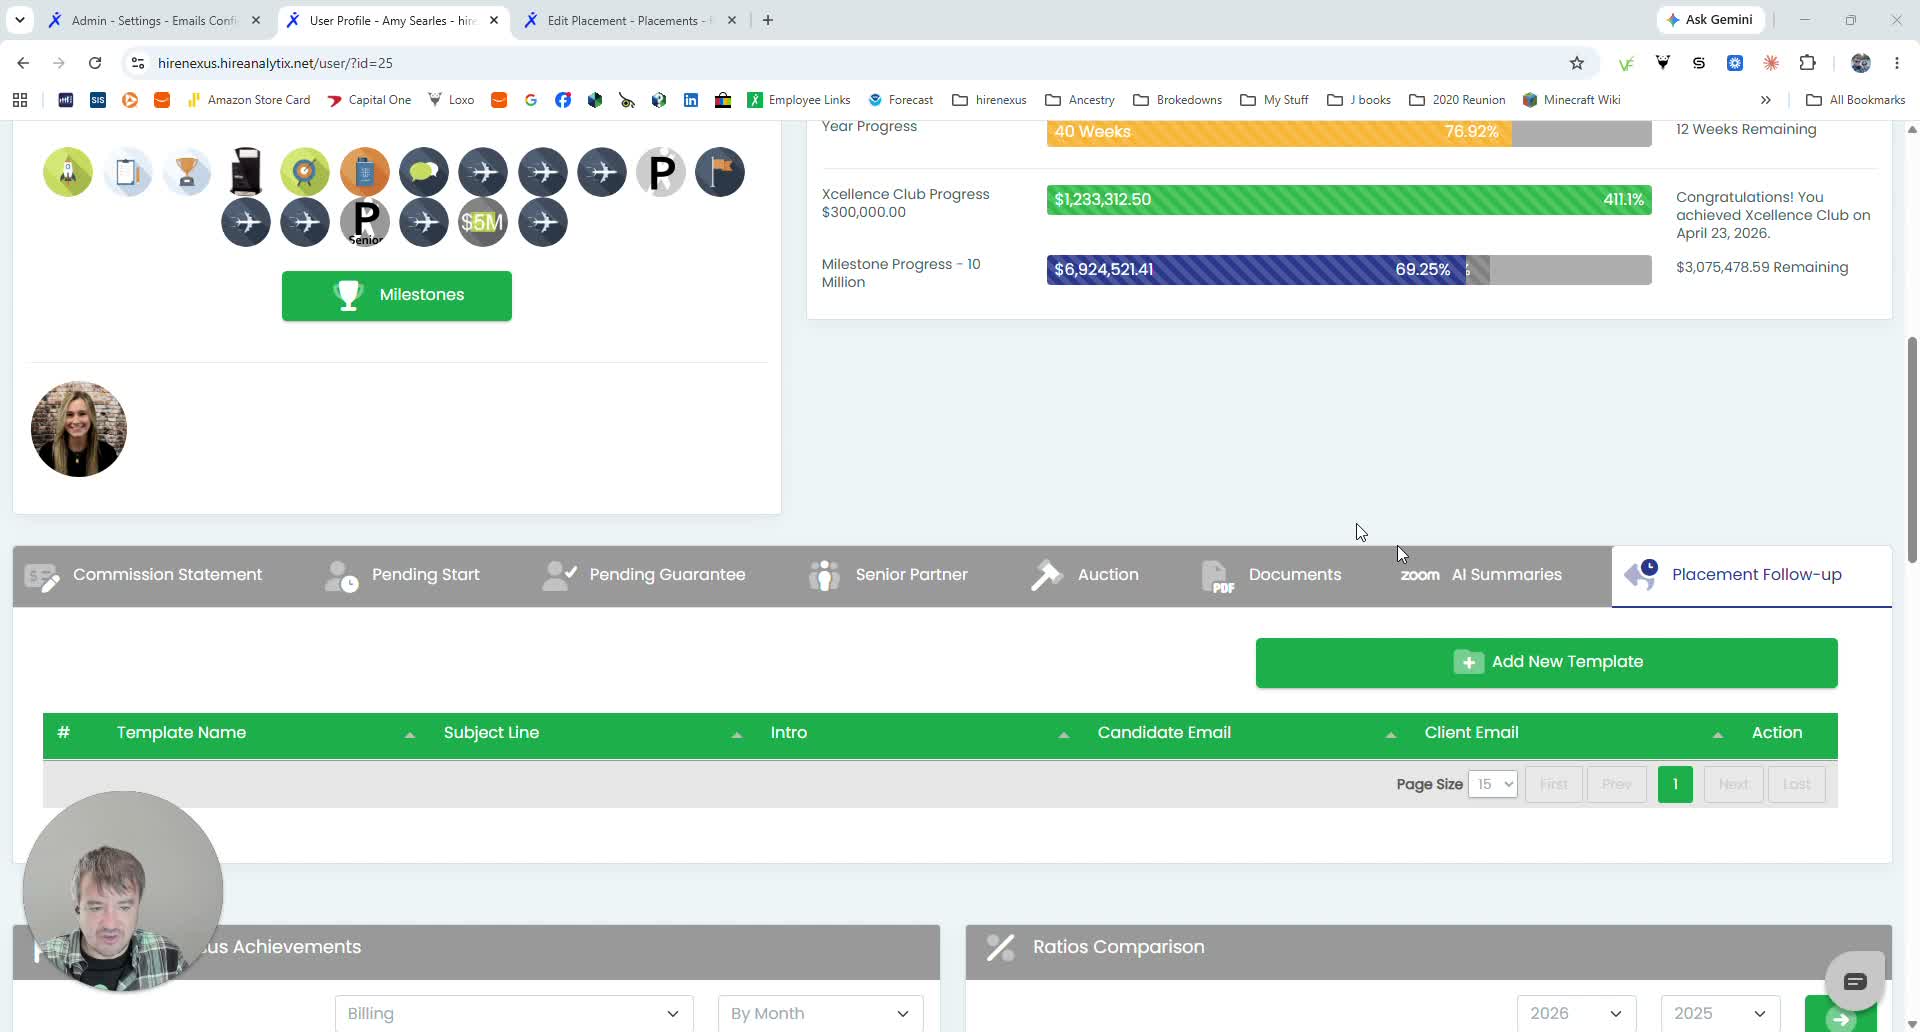Open the Auction tab
Image resolution: width=1920 pixels, height=1032 pixels.
(1085, 575)
